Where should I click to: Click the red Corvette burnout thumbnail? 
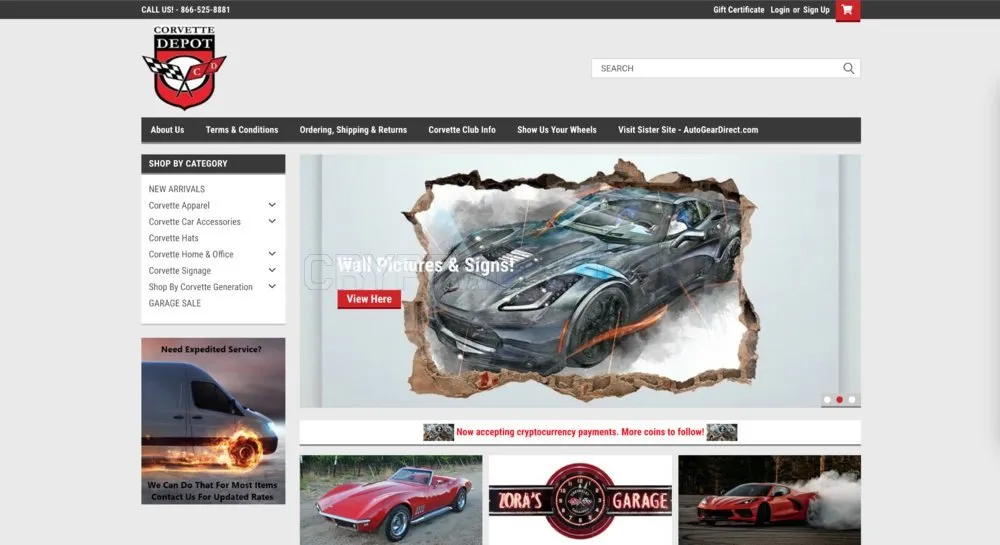[x=770, y=500]
